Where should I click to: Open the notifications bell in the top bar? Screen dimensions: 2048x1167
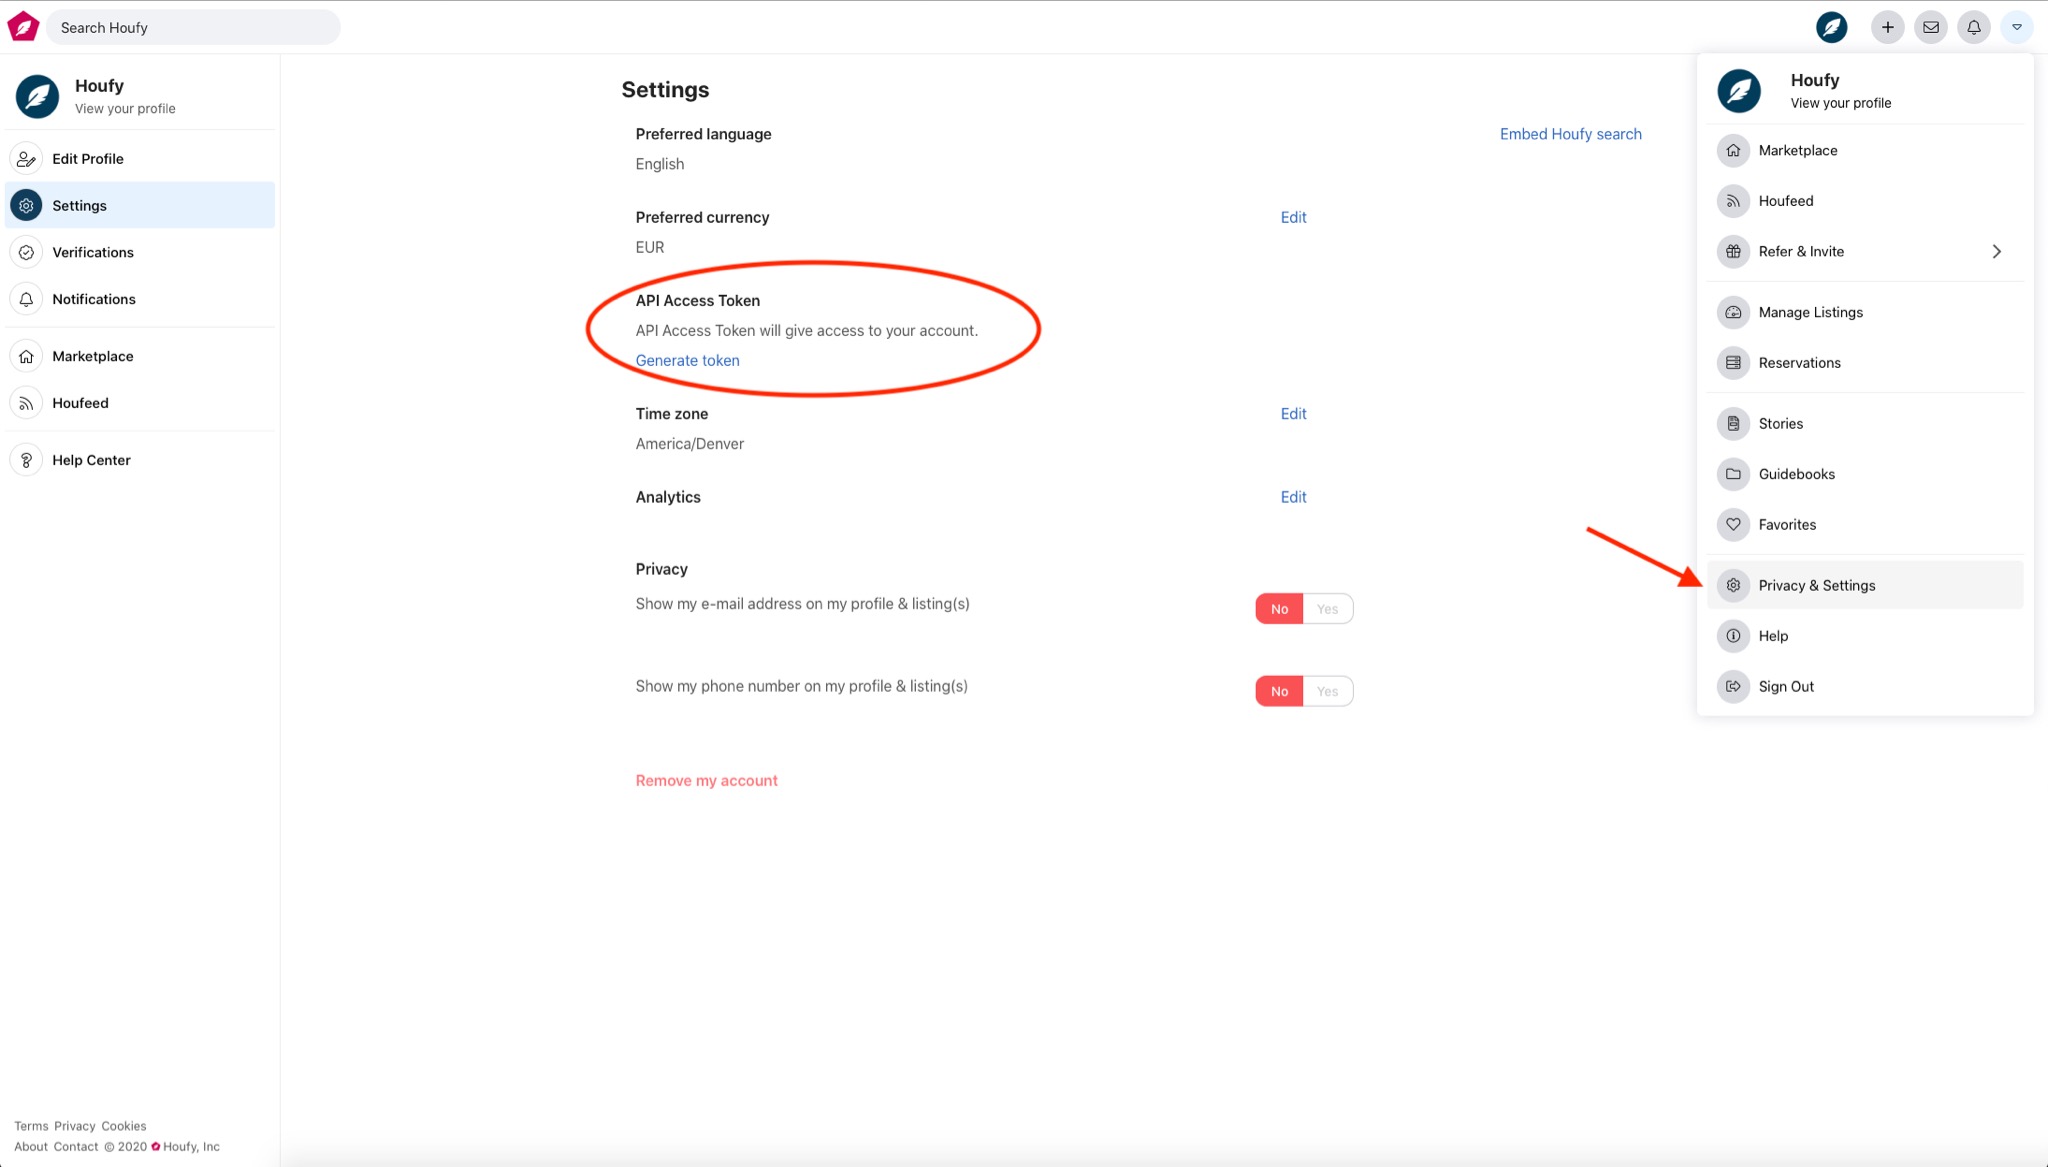[x=1974, y=27]
